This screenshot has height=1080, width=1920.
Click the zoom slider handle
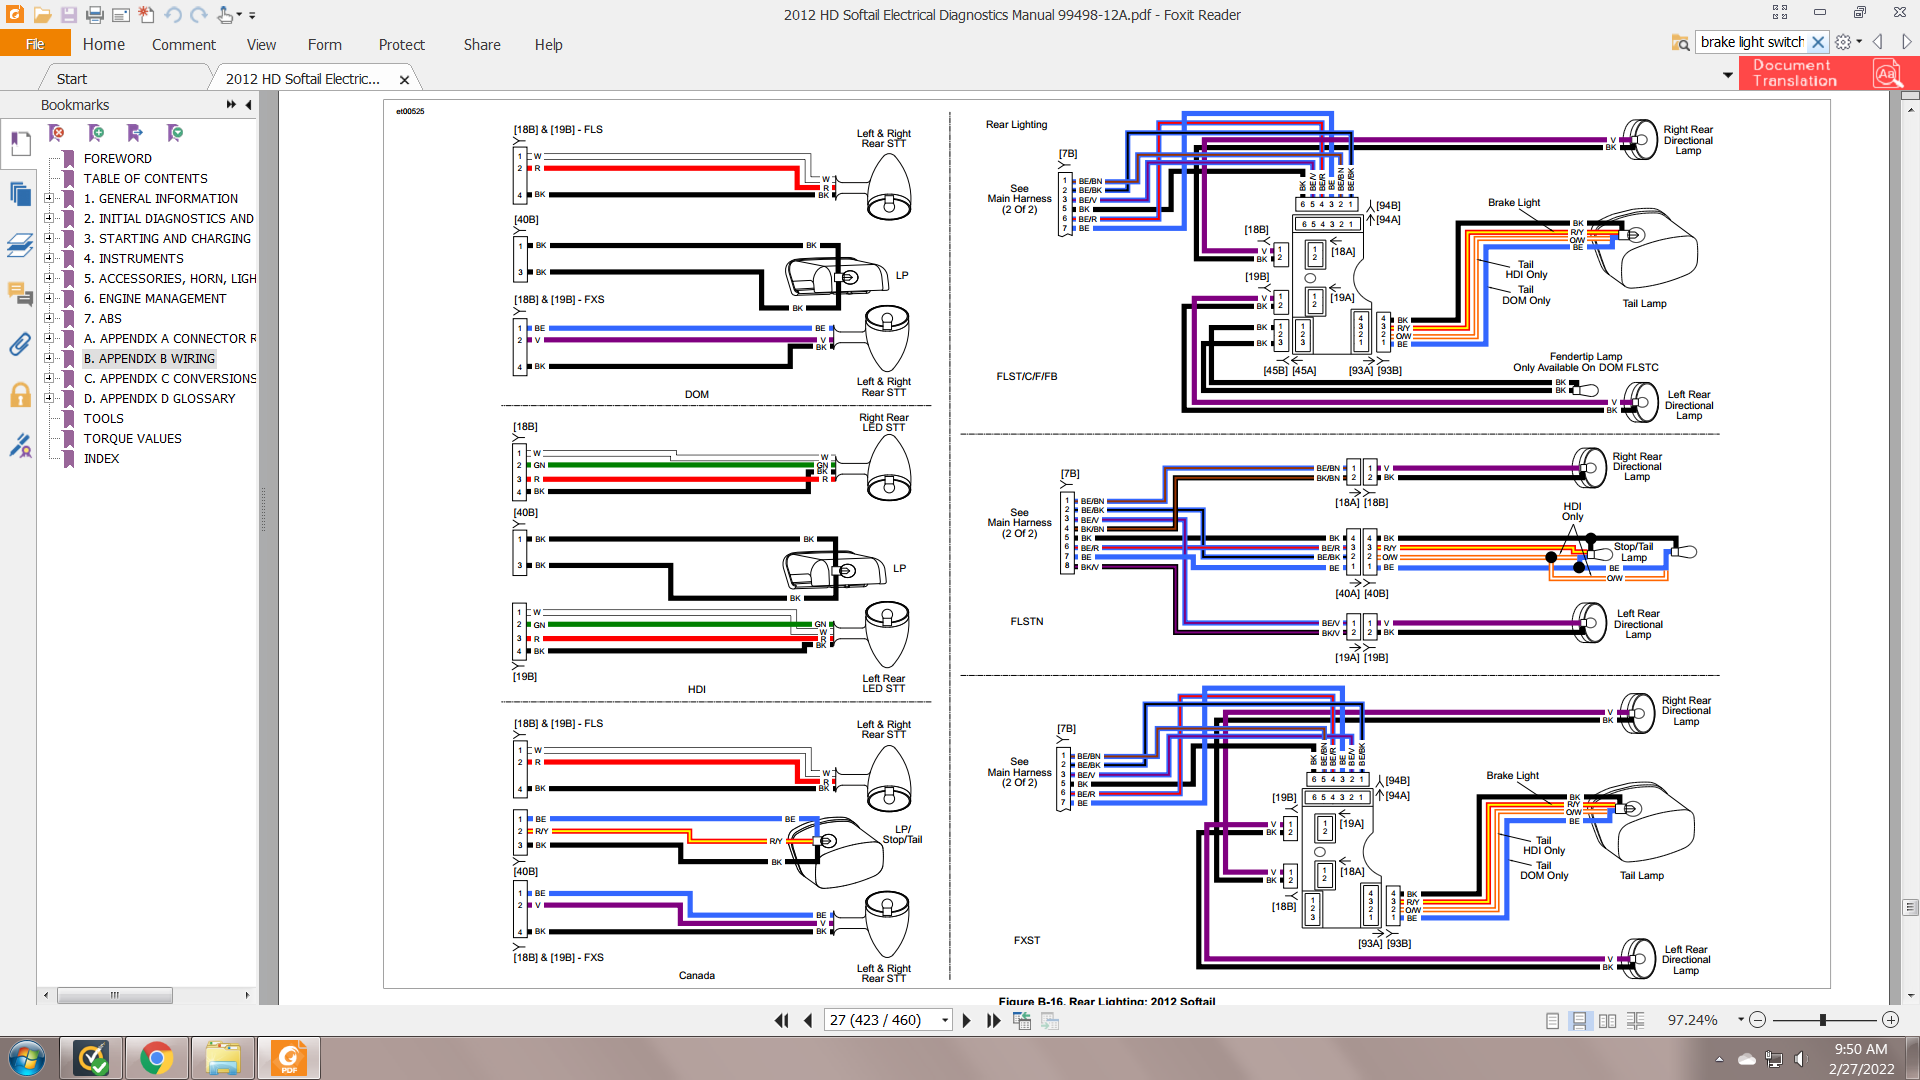[x=1823, y=1020]
